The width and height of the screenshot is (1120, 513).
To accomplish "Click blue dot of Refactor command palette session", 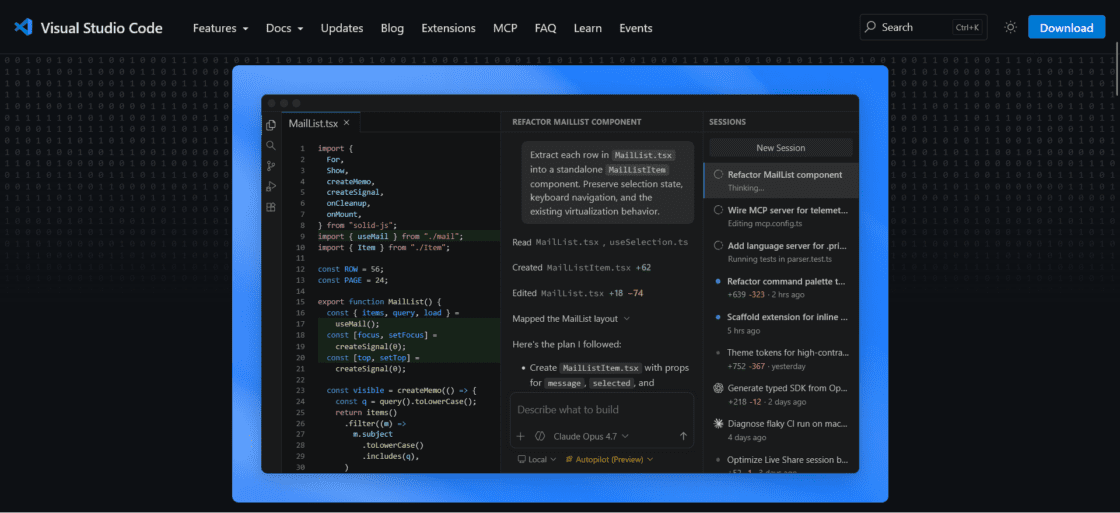I will (x=718, y=282).
